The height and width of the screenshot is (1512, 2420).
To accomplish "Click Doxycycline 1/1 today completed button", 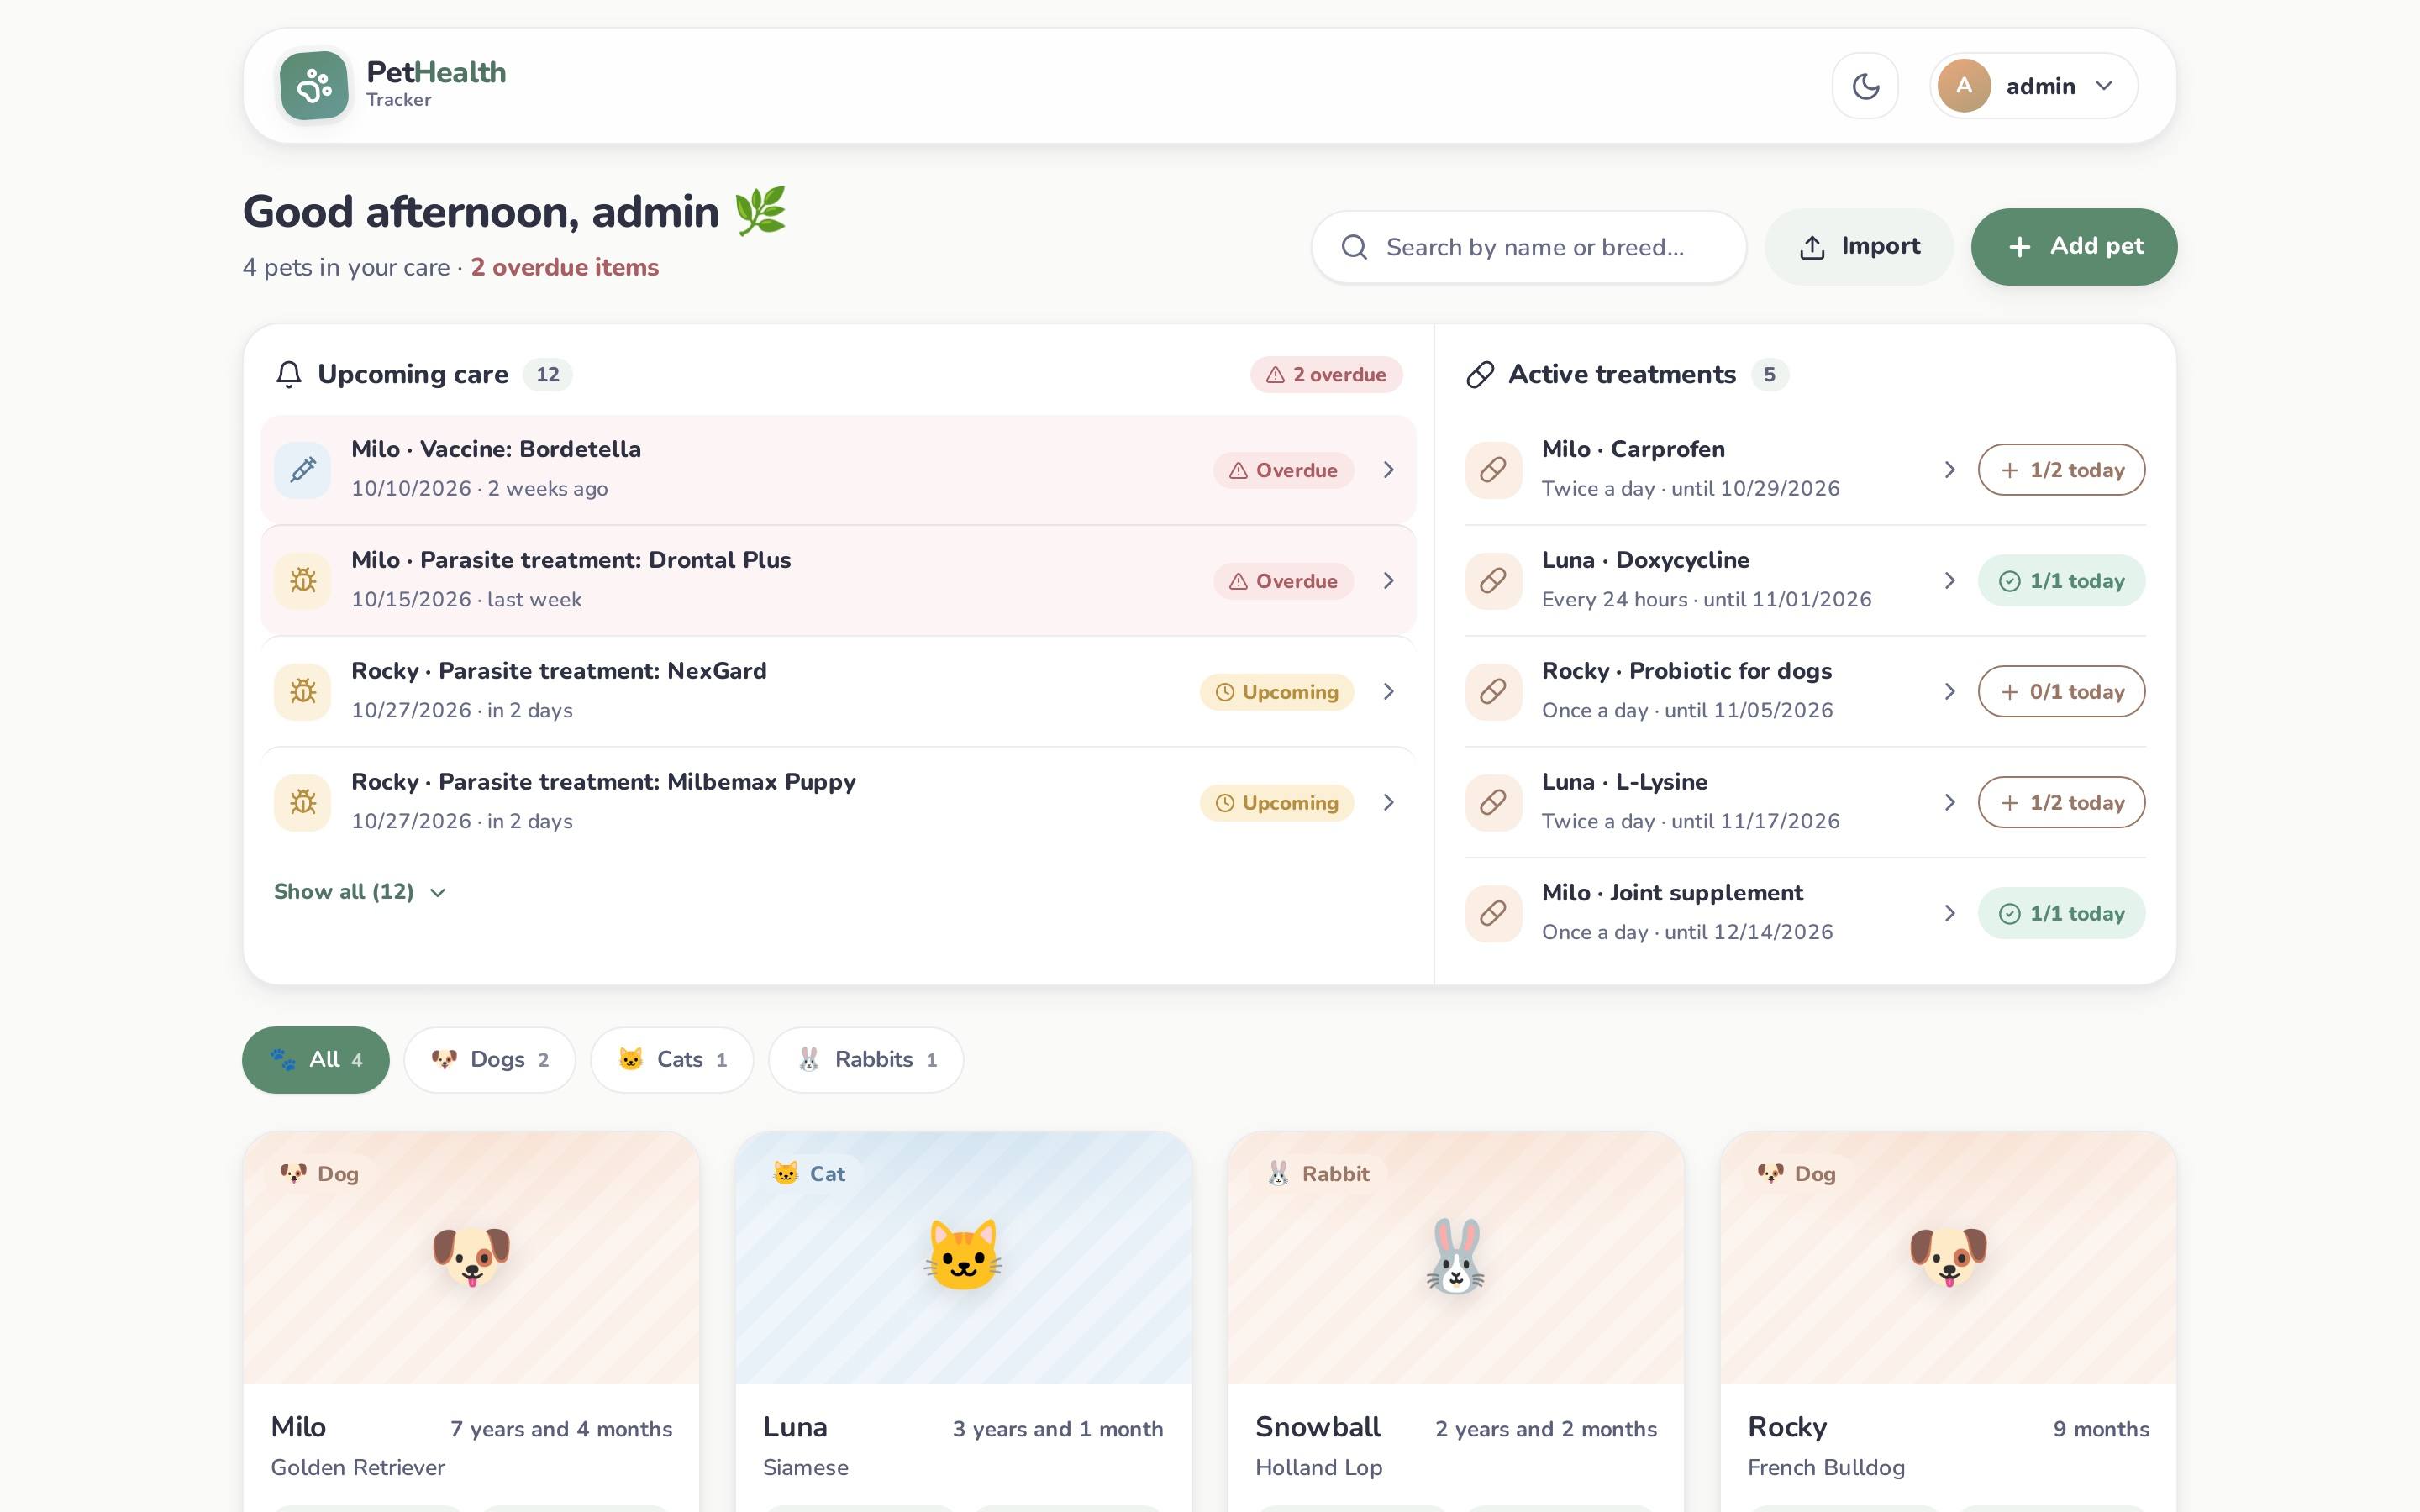I will (x=2061, y=581).
